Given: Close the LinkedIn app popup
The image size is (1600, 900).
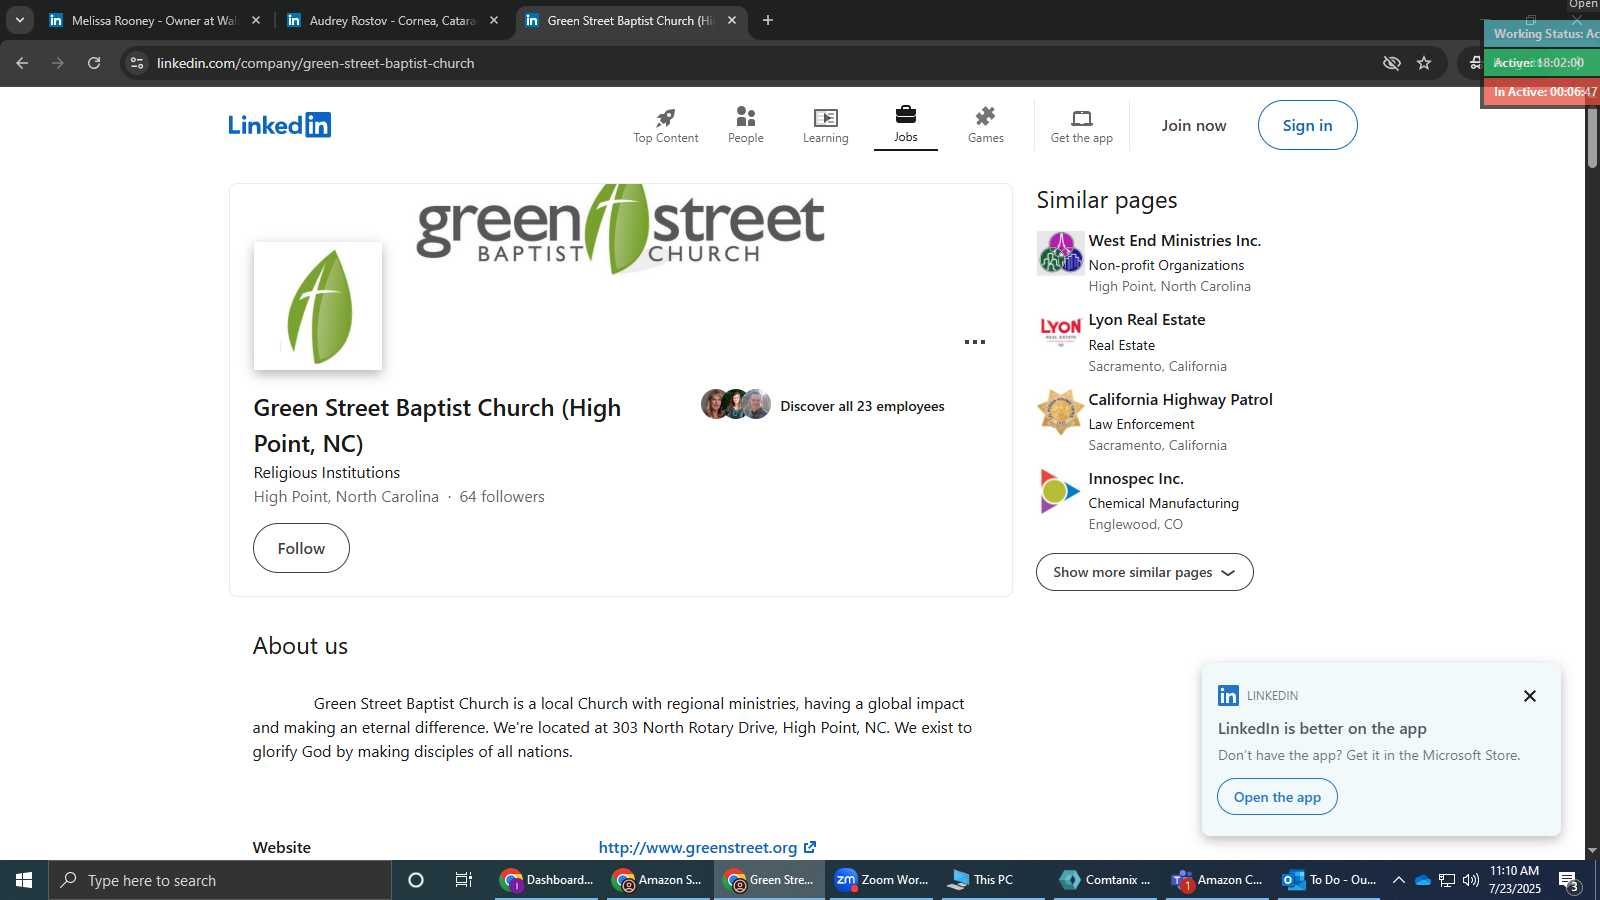Looking at the screenshot, I should (1529, 696).
